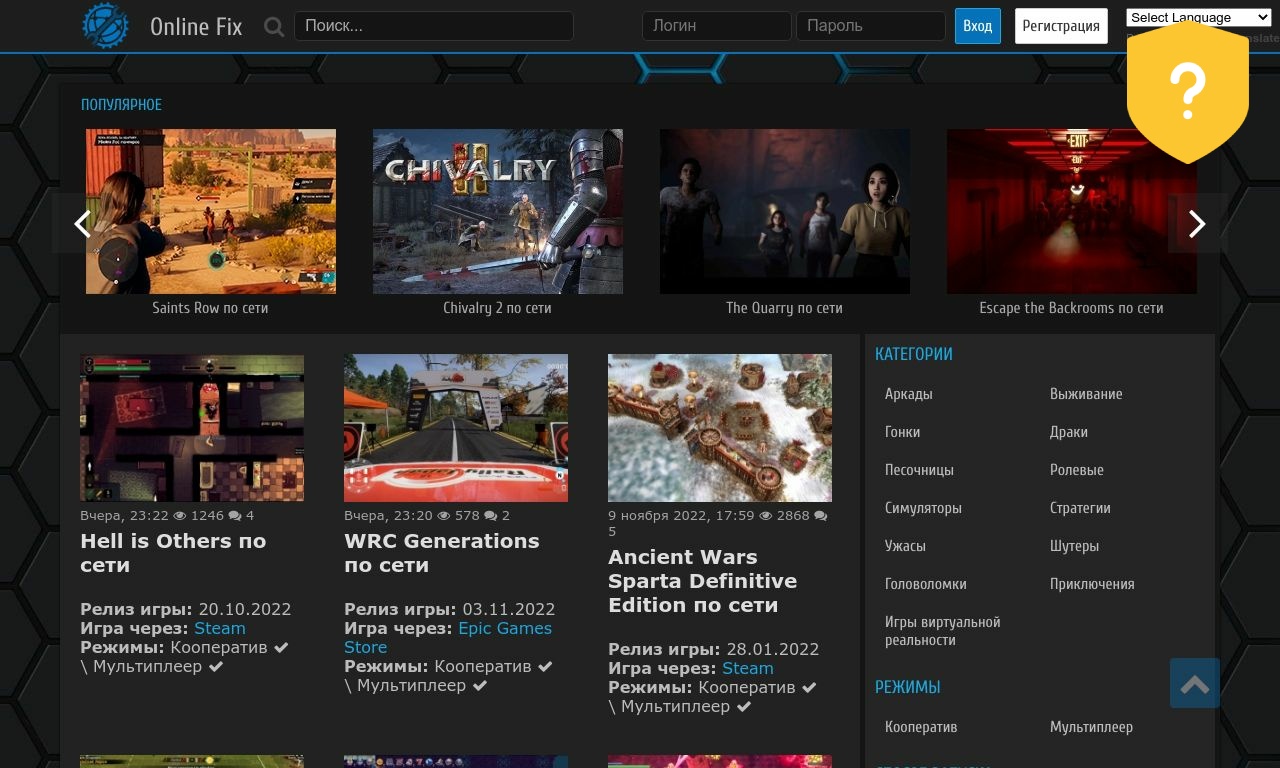Click The Quarry по сети title
The width and height of the screenshot is (1280, 768).
point(784,308)
